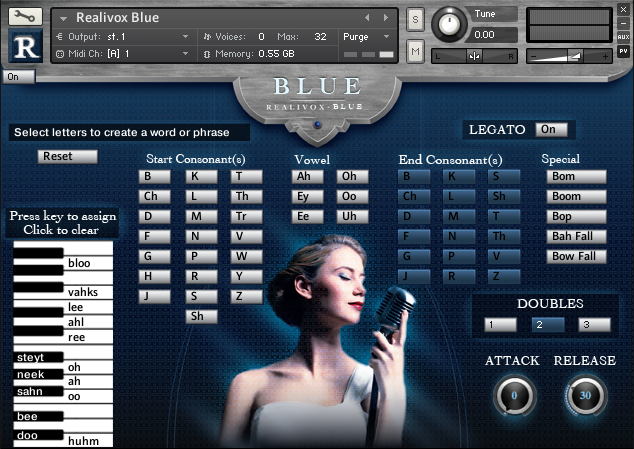Choose the Bom special phrase
The image size is (634, 449).
(x=576, y=176)
